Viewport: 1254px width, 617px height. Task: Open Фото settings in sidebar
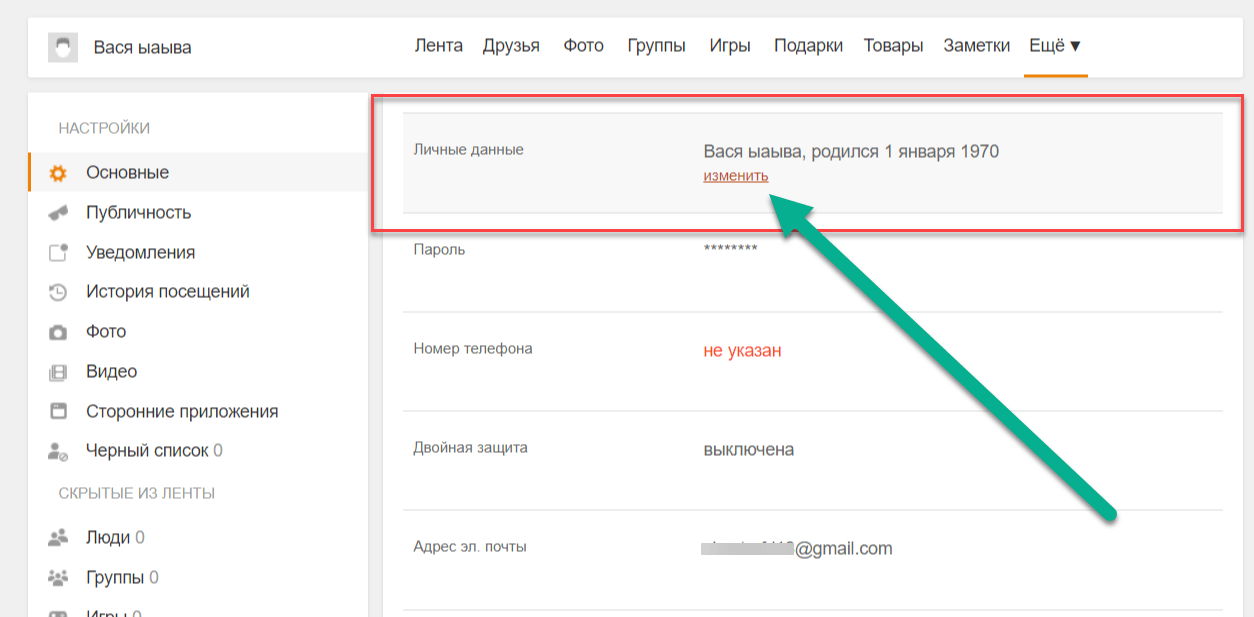106,331
